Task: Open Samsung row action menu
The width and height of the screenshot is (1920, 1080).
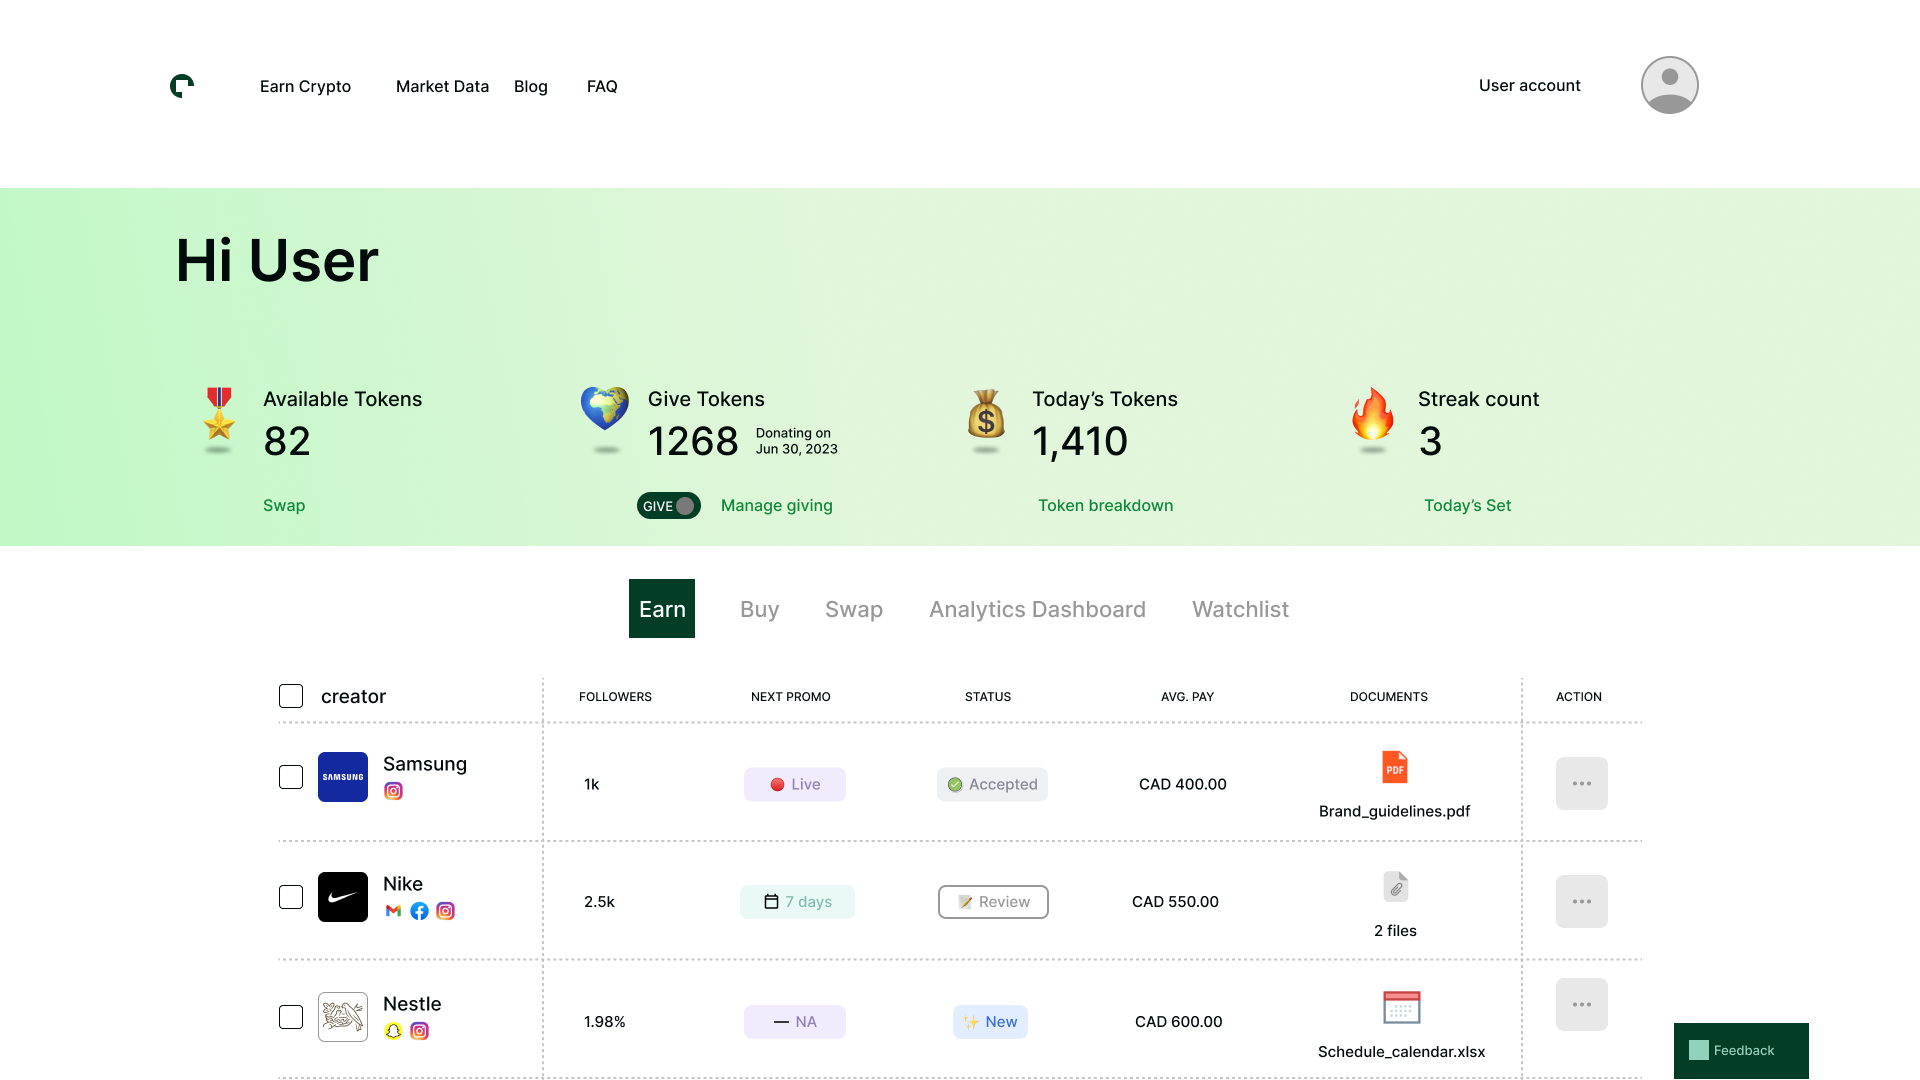Action: pyautogui.click(x=1581, y=783)
